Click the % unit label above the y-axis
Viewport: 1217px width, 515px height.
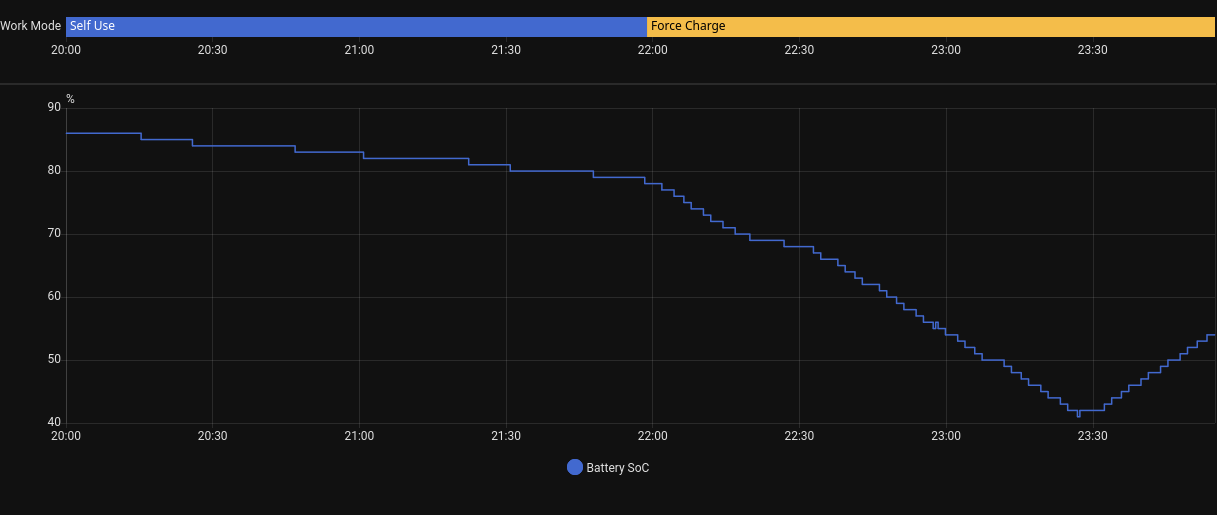coord(70,99)
